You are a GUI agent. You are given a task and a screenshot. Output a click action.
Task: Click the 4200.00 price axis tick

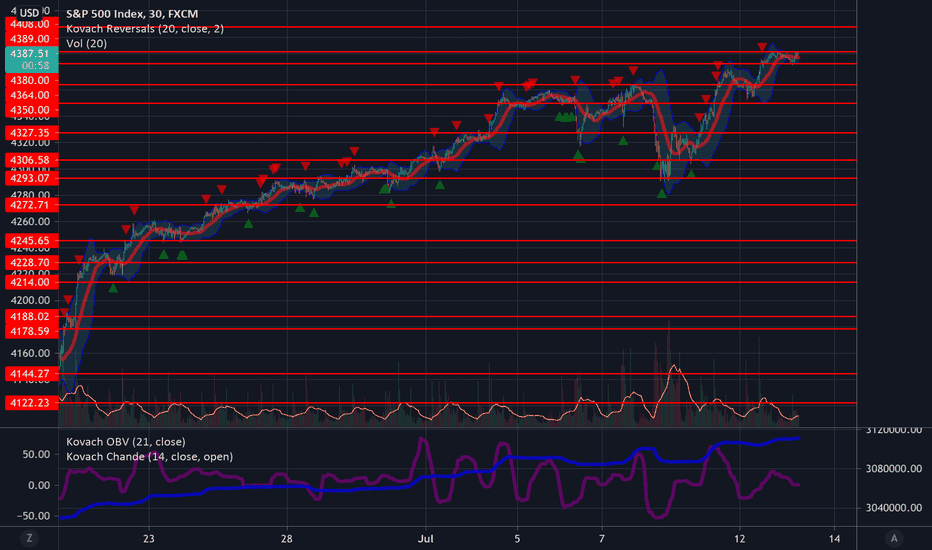click(x=30, y=300)
